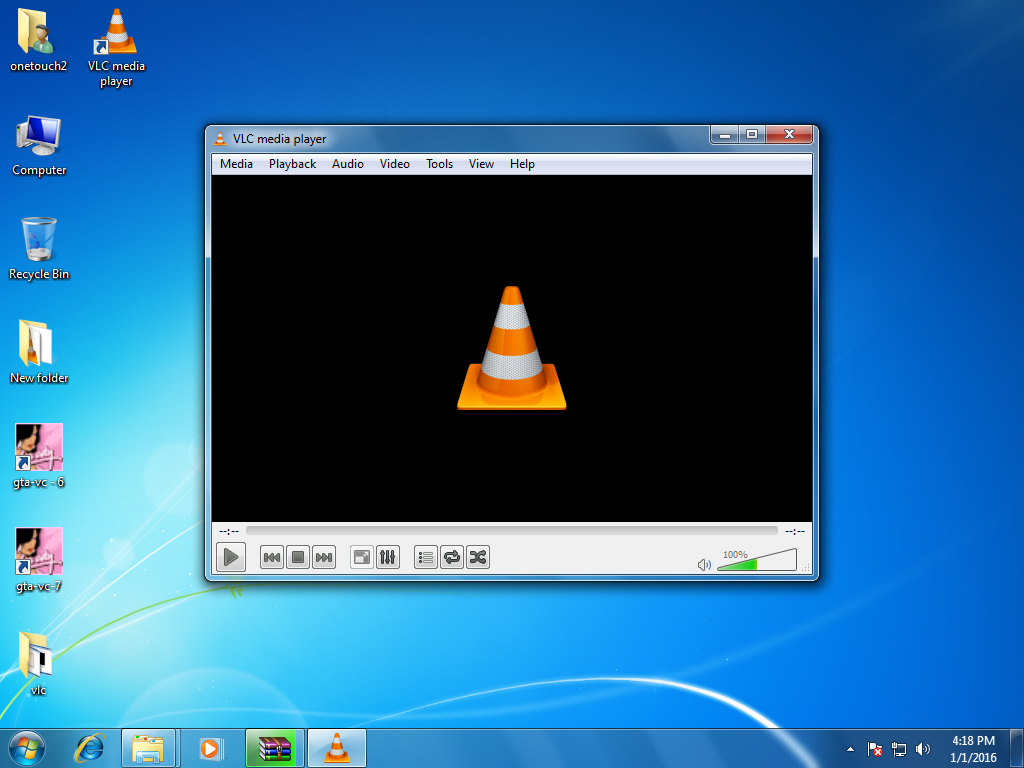
Task: Toggle loop repeat mode
Action: (x=452, y=557)
